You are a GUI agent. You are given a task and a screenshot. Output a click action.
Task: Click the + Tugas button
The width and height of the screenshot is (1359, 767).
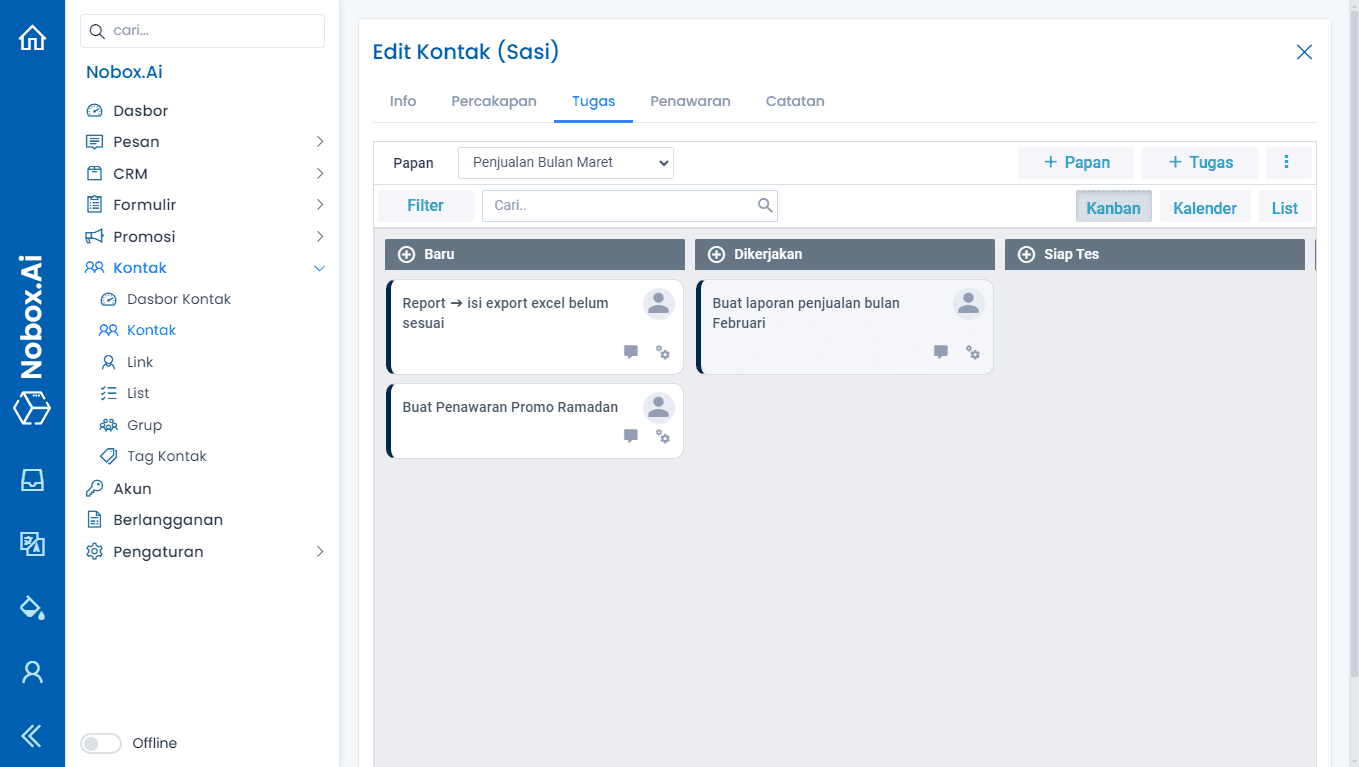click(x=1199, y=163)
